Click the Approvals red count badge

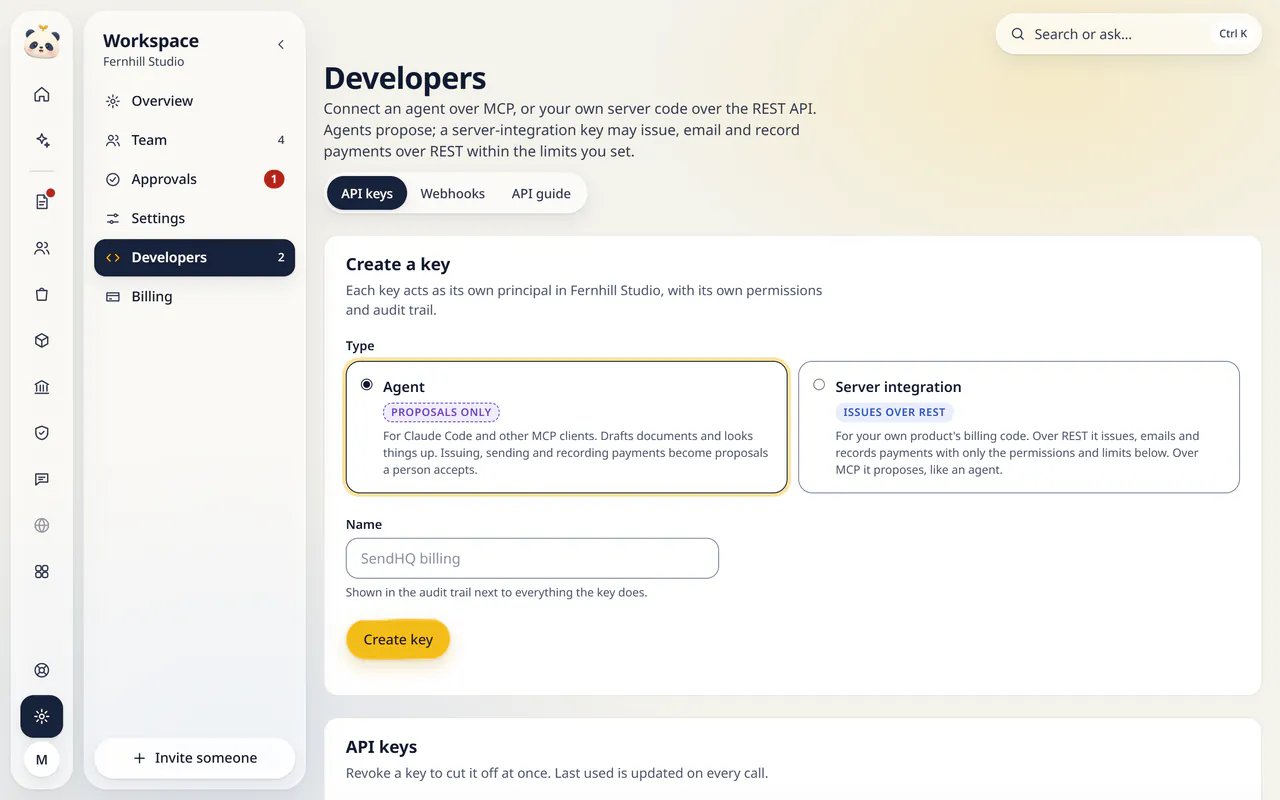274,179
